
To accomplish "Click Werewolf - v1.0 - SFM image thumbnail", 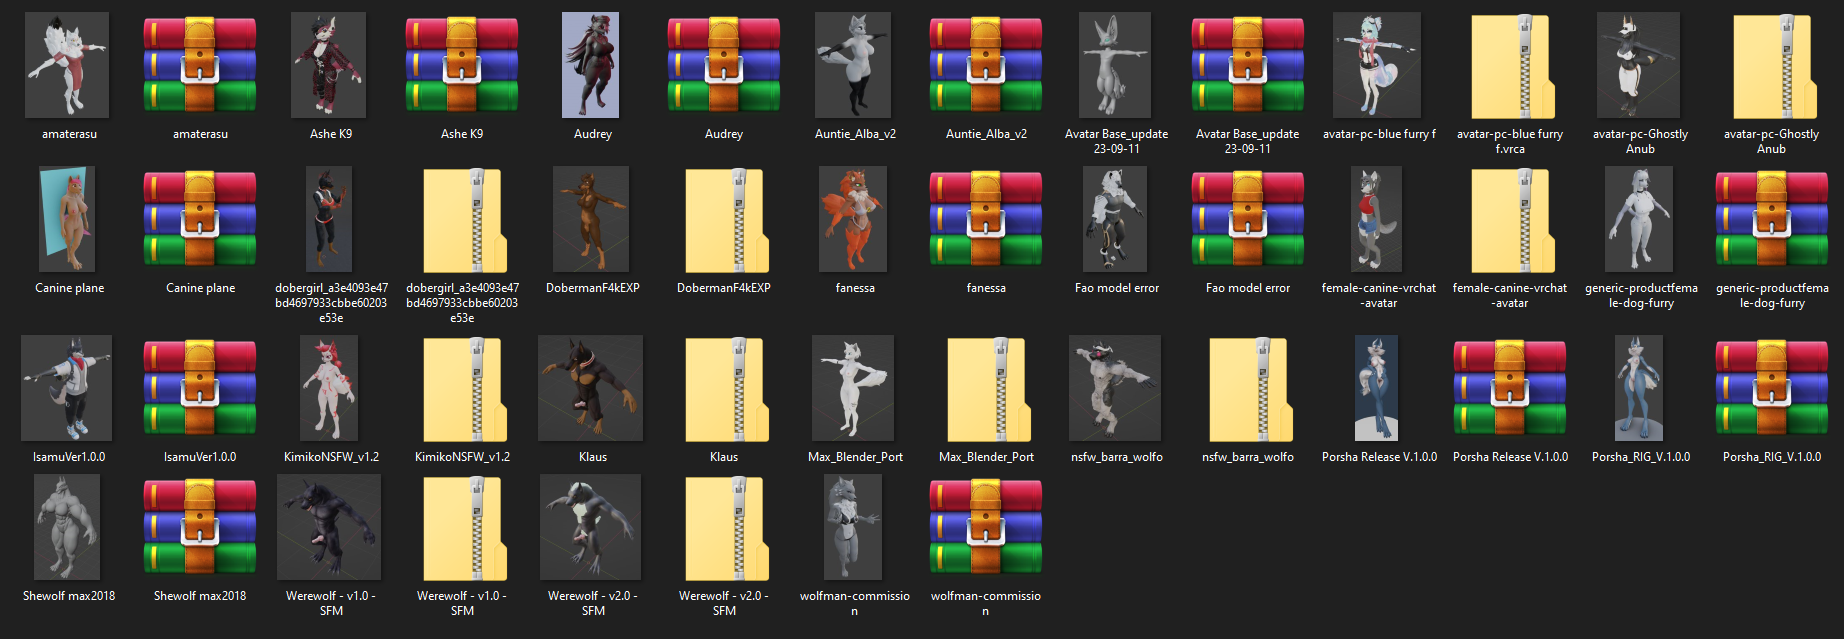I will click(x=329, y=527).
